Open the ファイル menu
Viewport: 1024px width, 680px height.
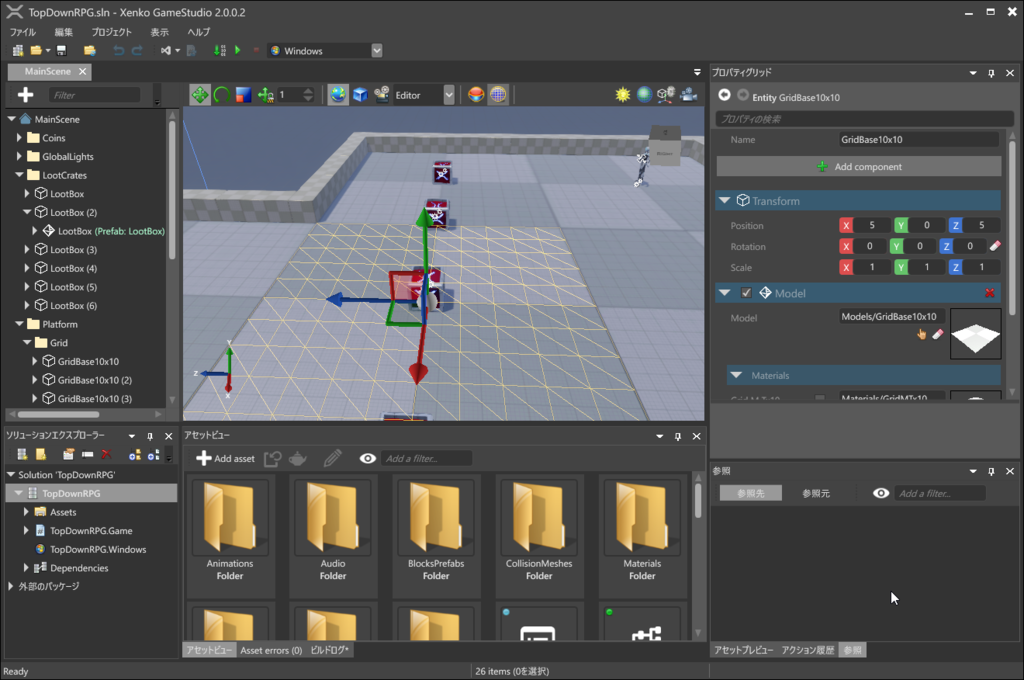click(21, 31)
